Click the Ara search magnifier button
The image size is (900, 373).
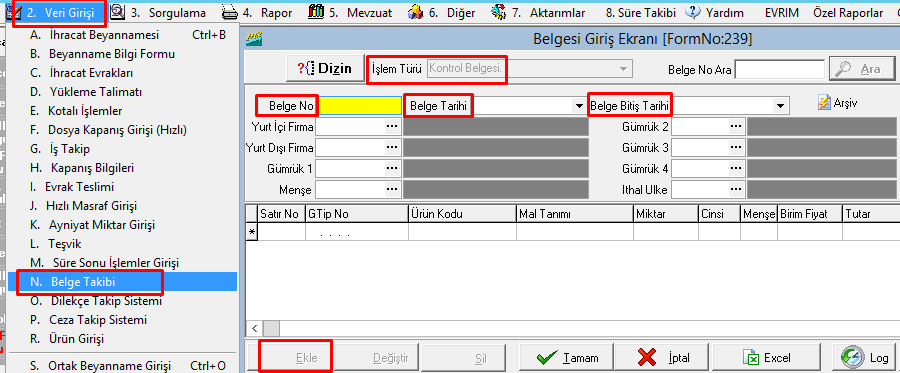(862, 69)
